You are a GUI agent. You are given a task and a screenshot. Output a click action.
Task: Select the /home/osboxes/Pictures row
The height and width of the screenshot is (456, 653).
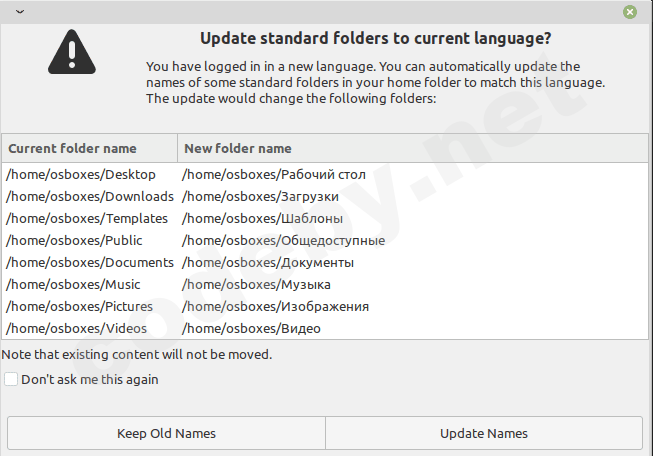click(80, 307)
